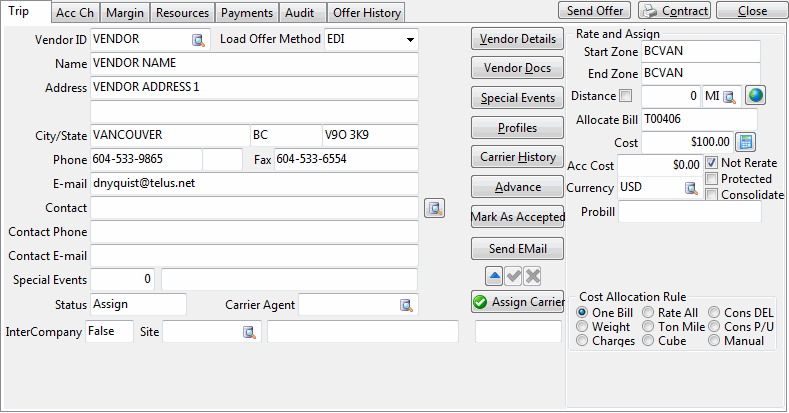This screenshot has width=789, height=413.
Task: Click the blue up arrow button
Action: 495,276
